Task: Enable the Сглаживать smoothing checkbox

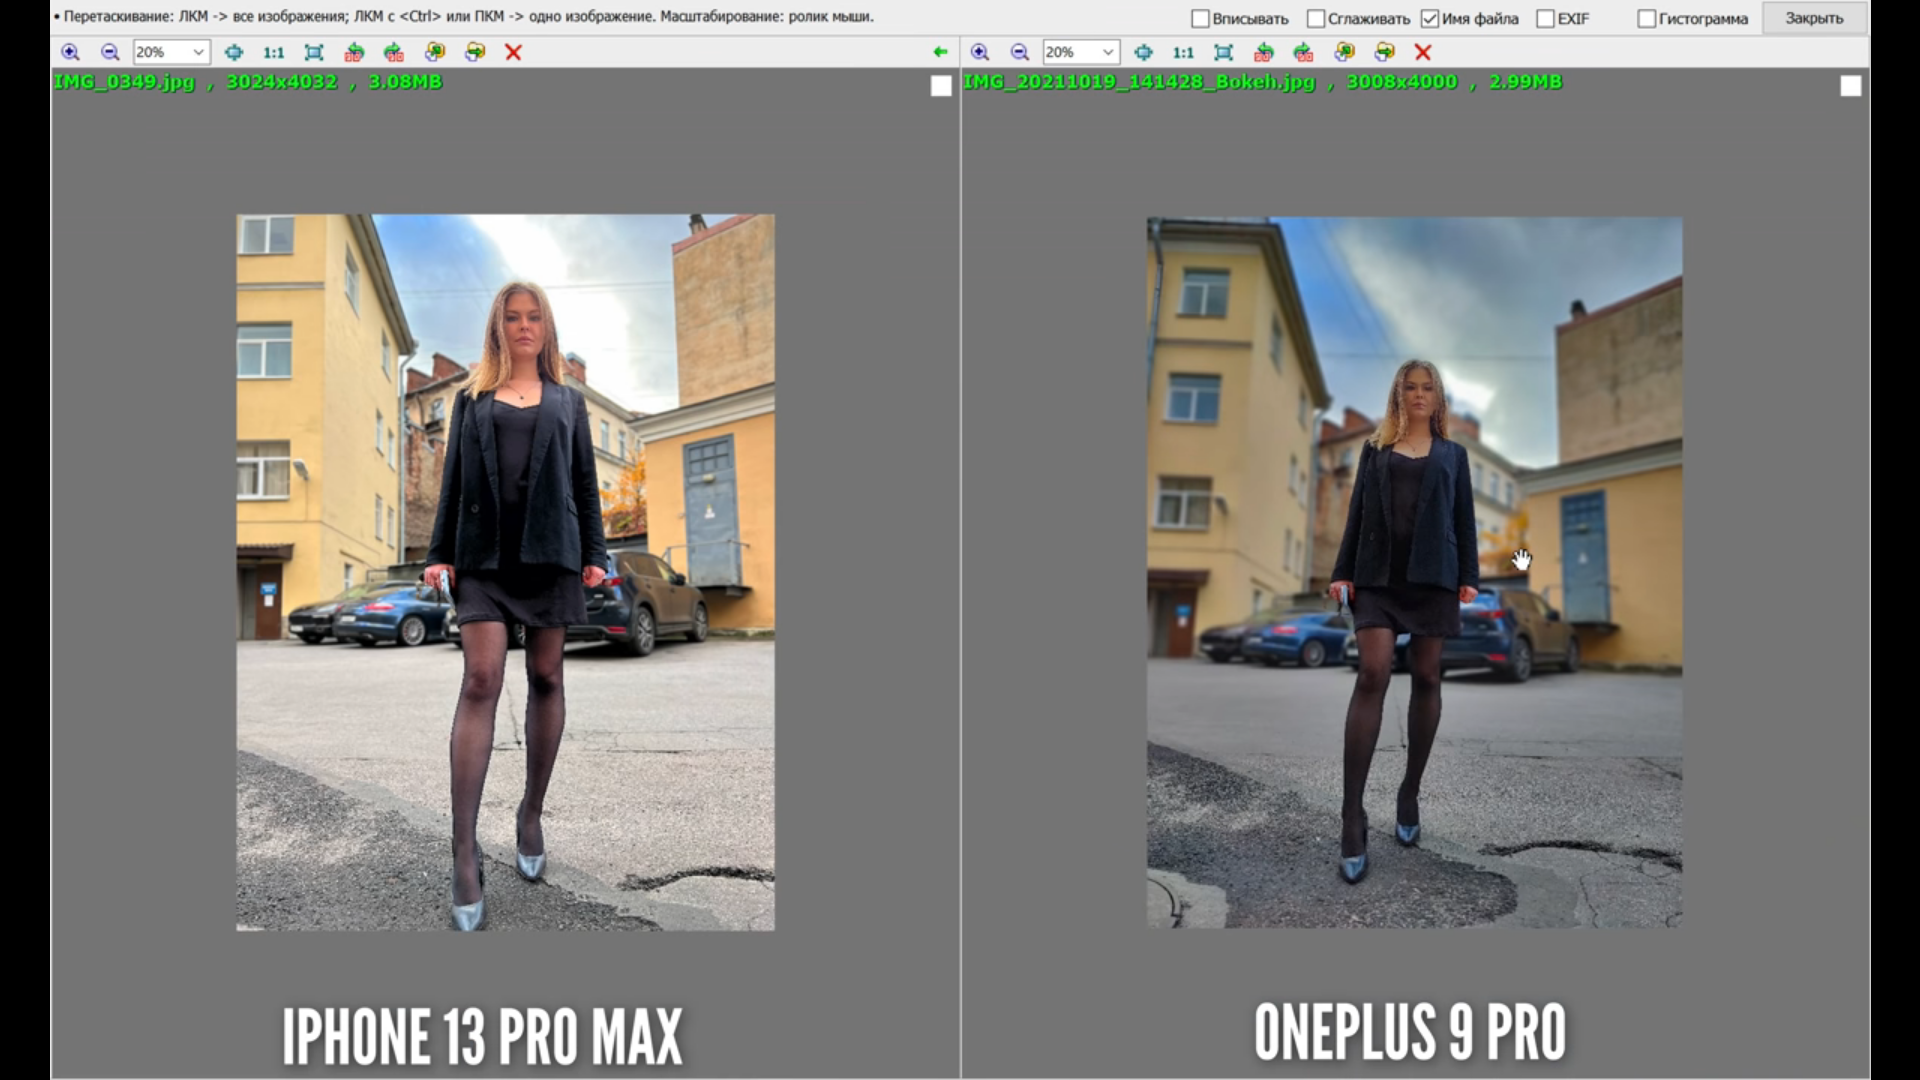Action: (1316, 19)
